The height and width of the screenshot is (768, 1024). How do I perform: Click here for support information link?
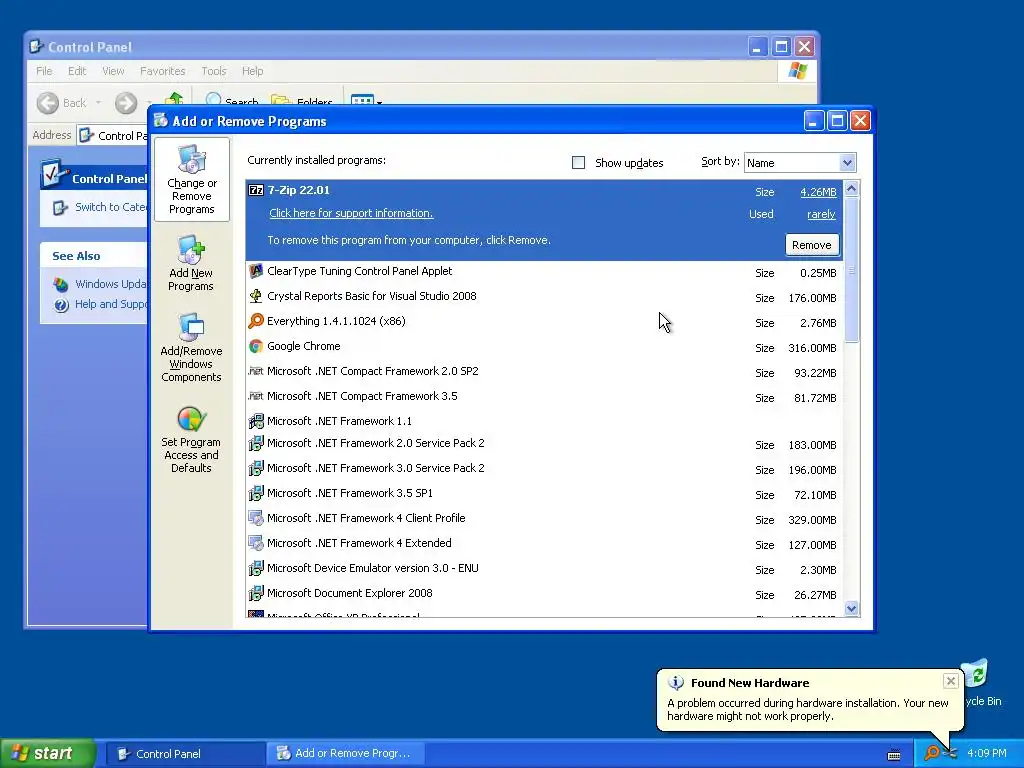click(351, 214)
